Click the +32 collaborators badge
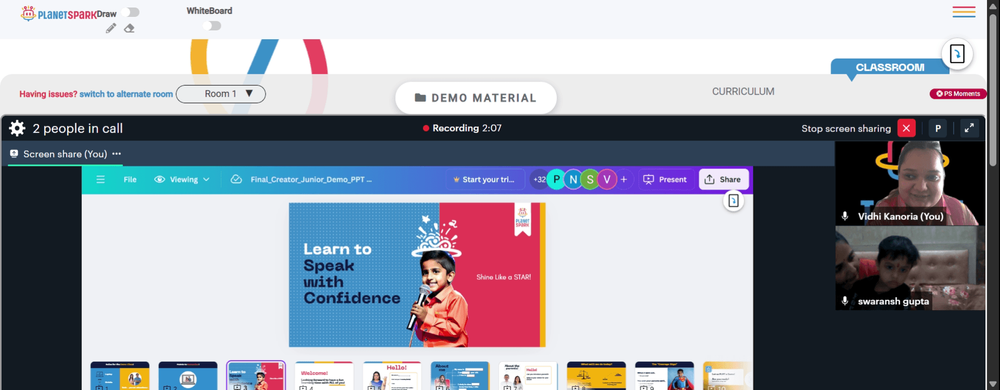 point(540,180)
